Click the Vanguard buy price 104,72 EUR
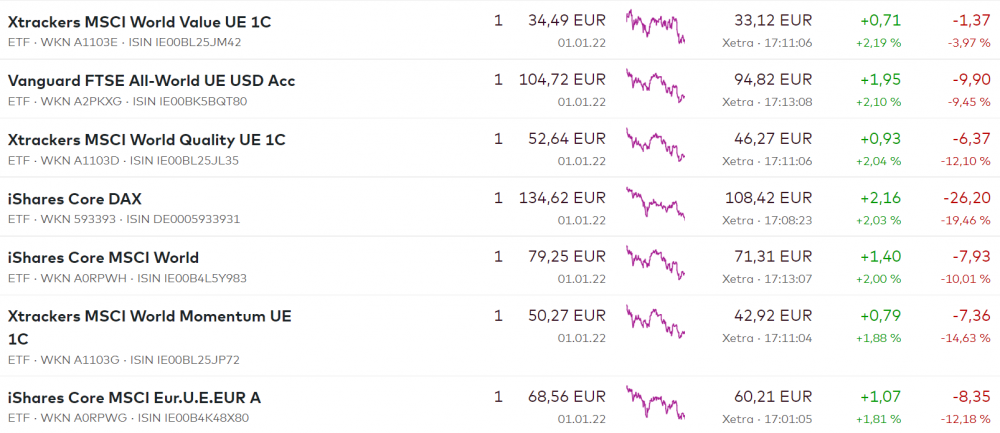The width and height of the screenshot is (1000, 433). [x=562, y=80]
